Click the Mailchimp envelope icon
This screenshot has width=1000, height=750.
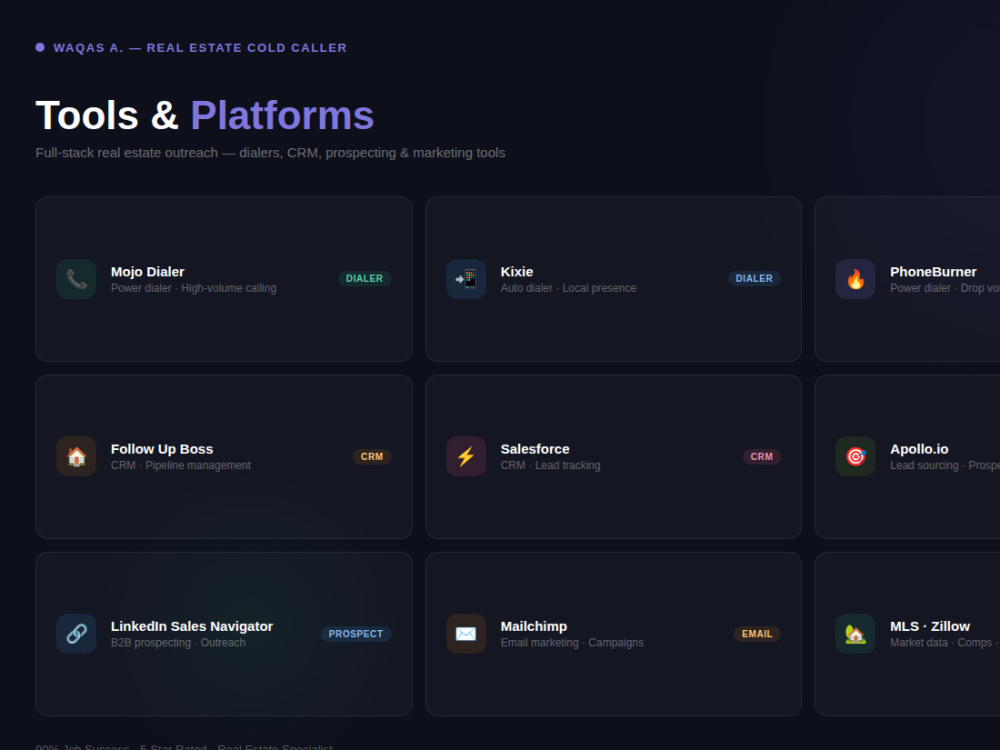[466, 634]
